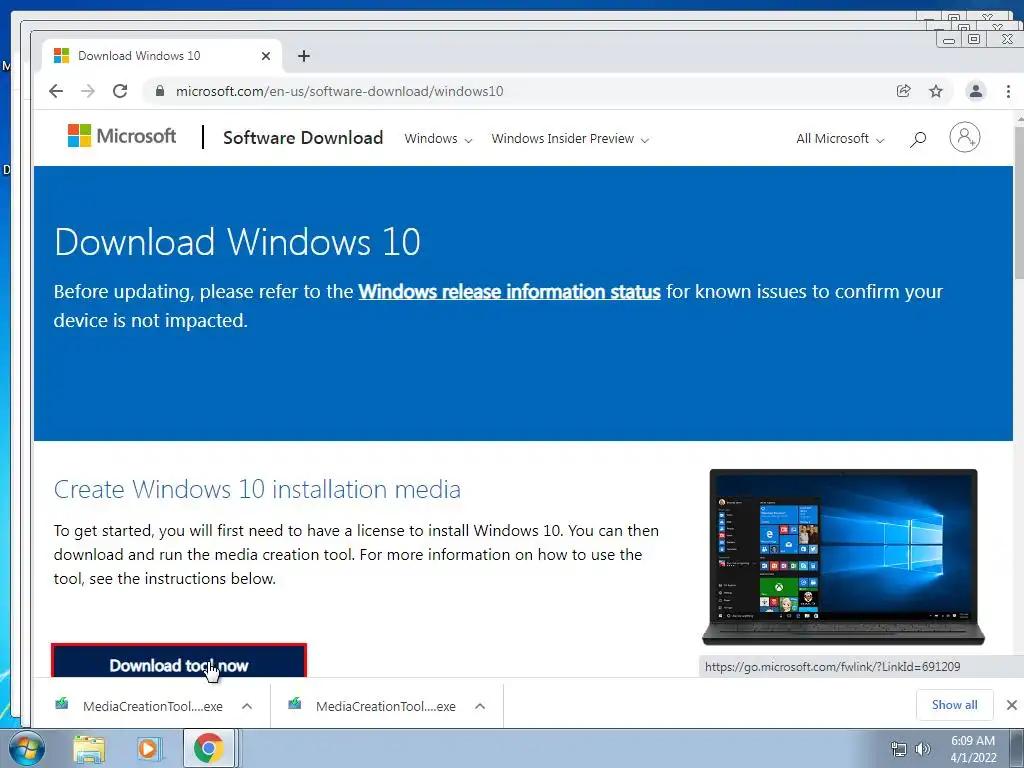The height and width of the screenshot is (768, 1024).
Task: Click the address bar URL
Action: [340, 91]
